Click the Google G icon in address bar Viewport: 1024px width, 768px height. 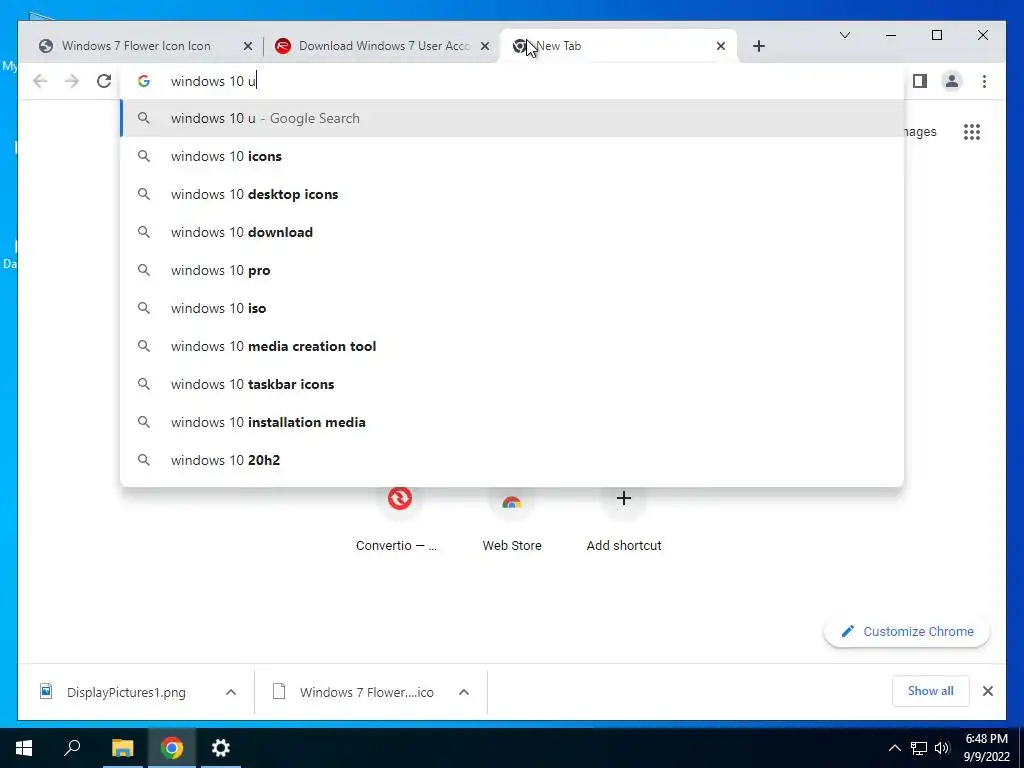(x=144, y=81)
